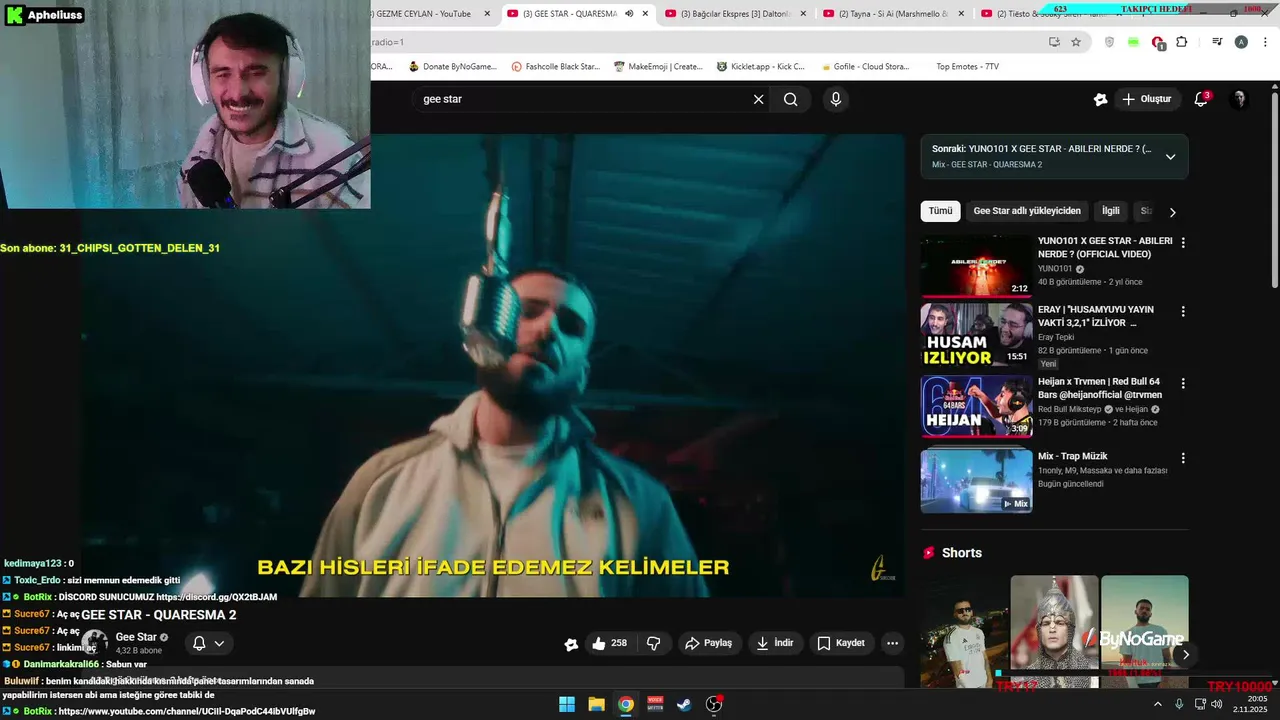Click the green extension icon in toolbar
This screenshot has height=720, width=1280.
1133,42
